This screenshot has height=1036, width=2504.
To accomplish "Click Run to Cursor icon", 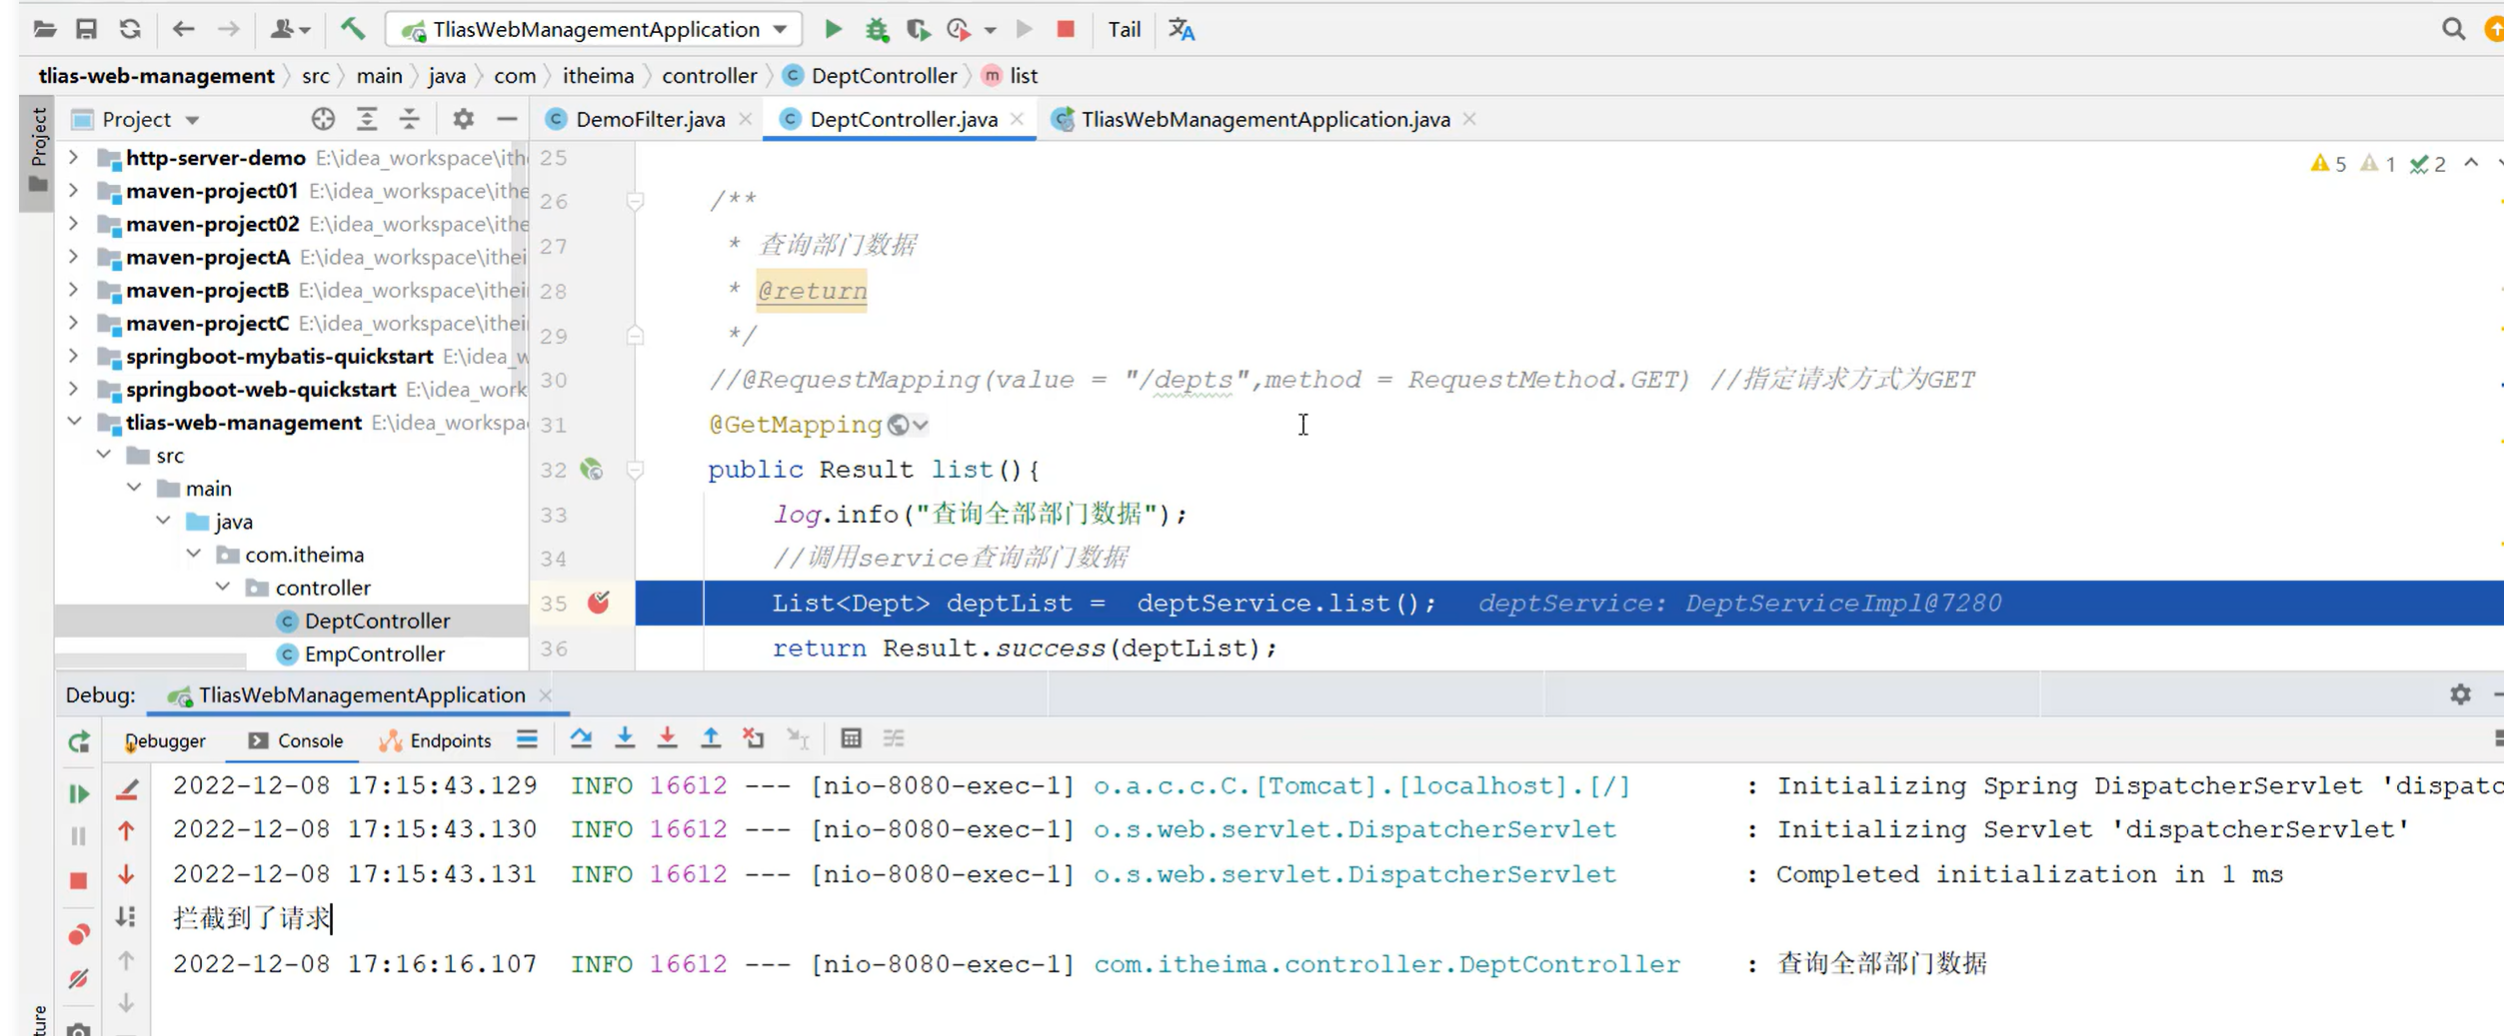I will pyautogui.click(x=797, y=739).
